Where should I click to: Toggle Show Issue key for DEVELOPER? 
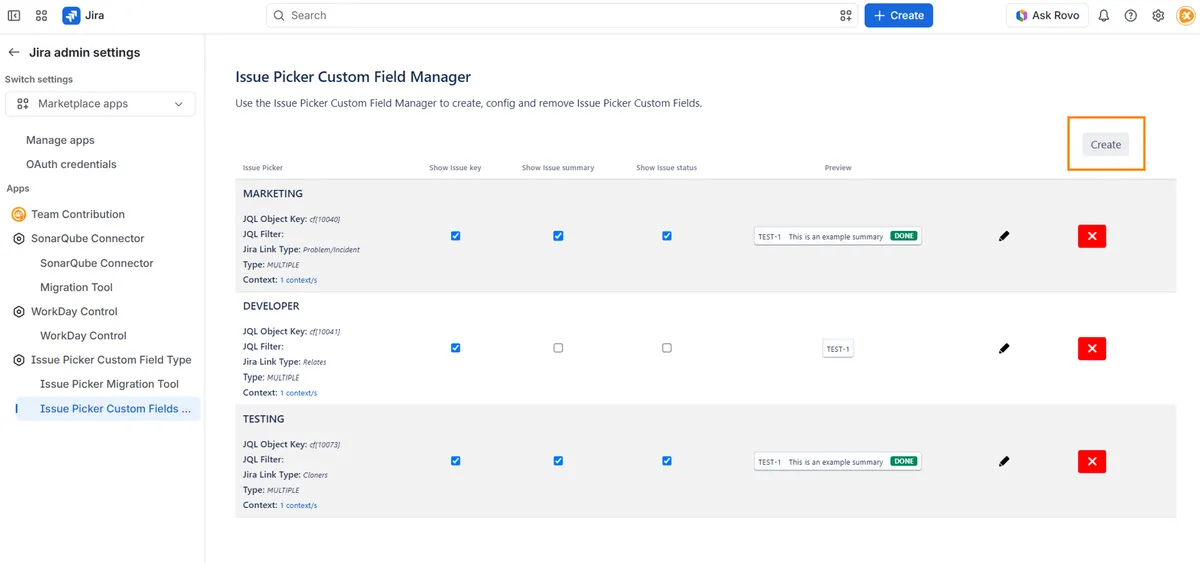[x=455, y=348]
